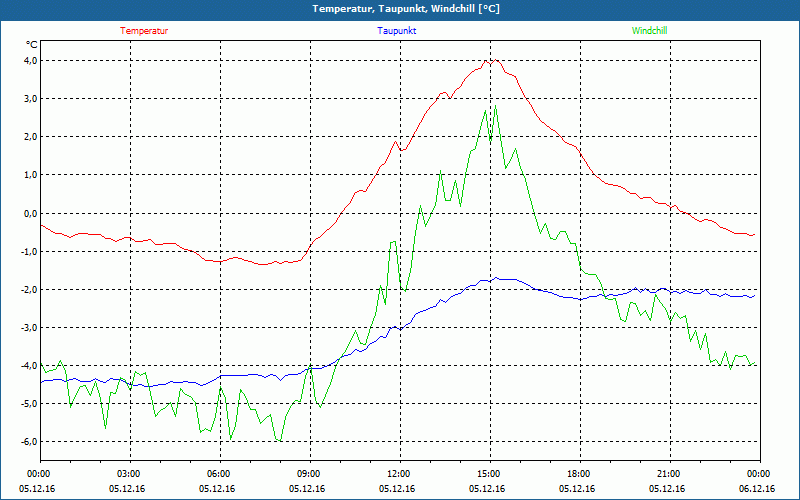800x500 pixels.
Task: Click the 4,0 y-axis value
Action: pyautogui.click(x=30, y=61)
